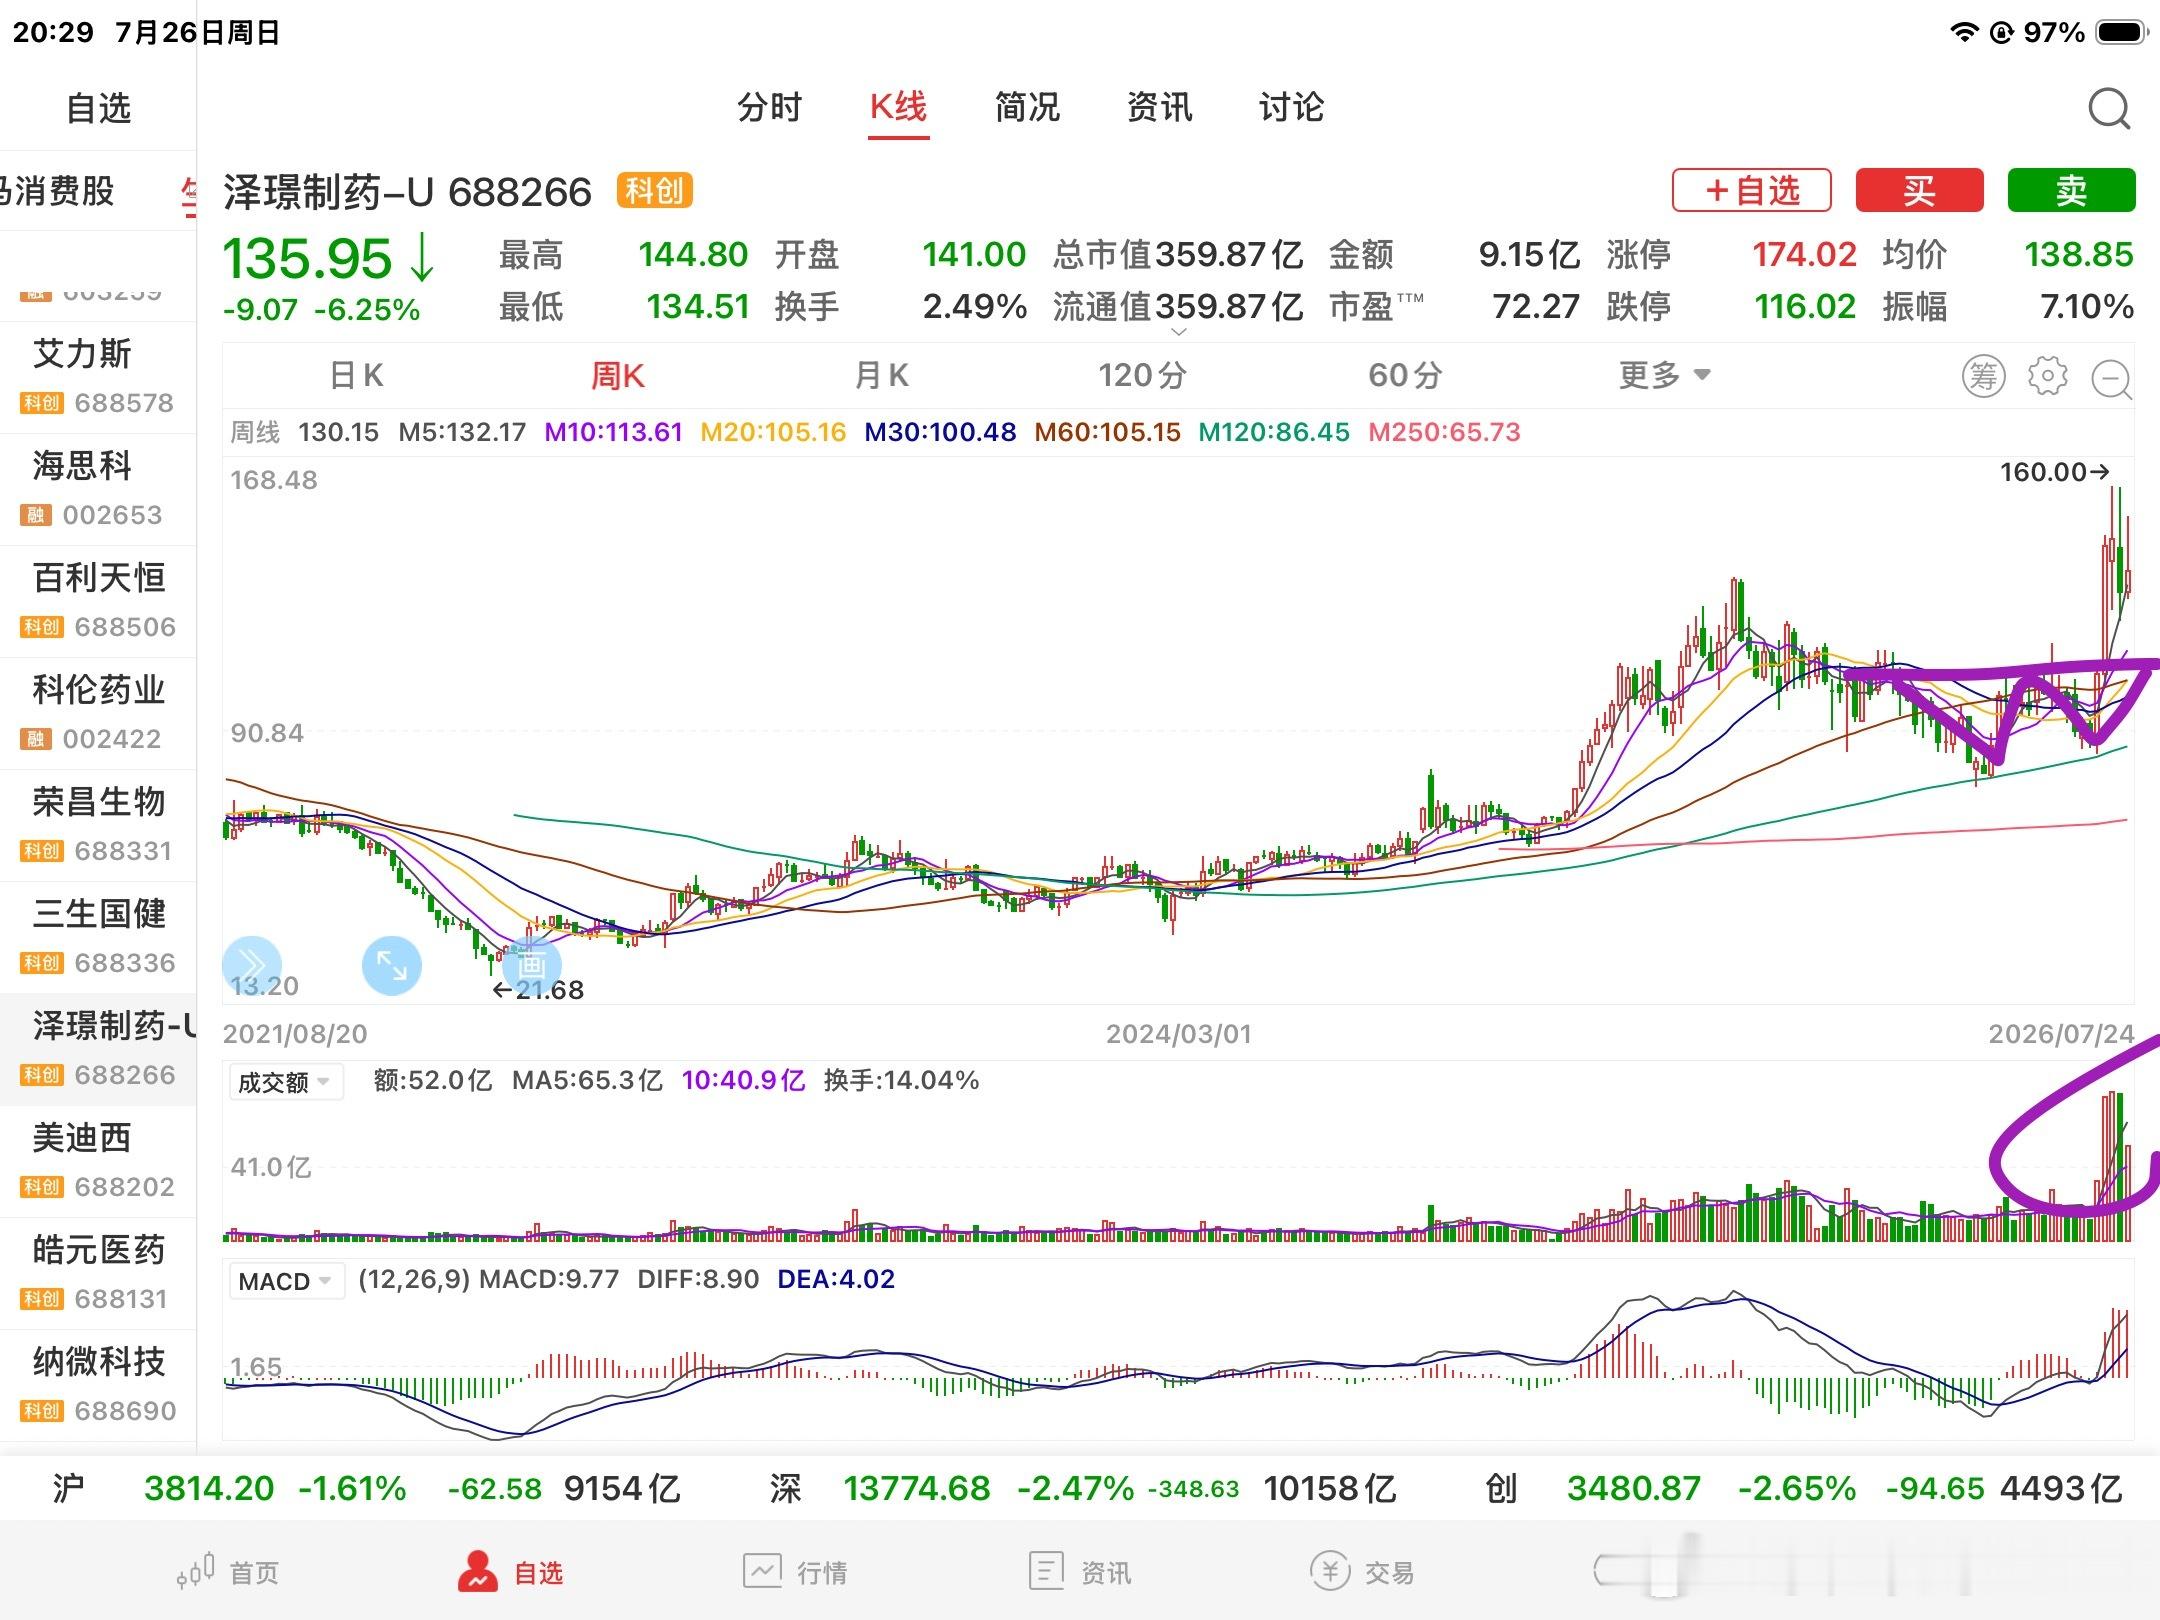This screenshot has width=2160, height=1620.
Task: Select 荣昌生物 in the watchlist
Action: pyautogui.click(x=98, y=825)
